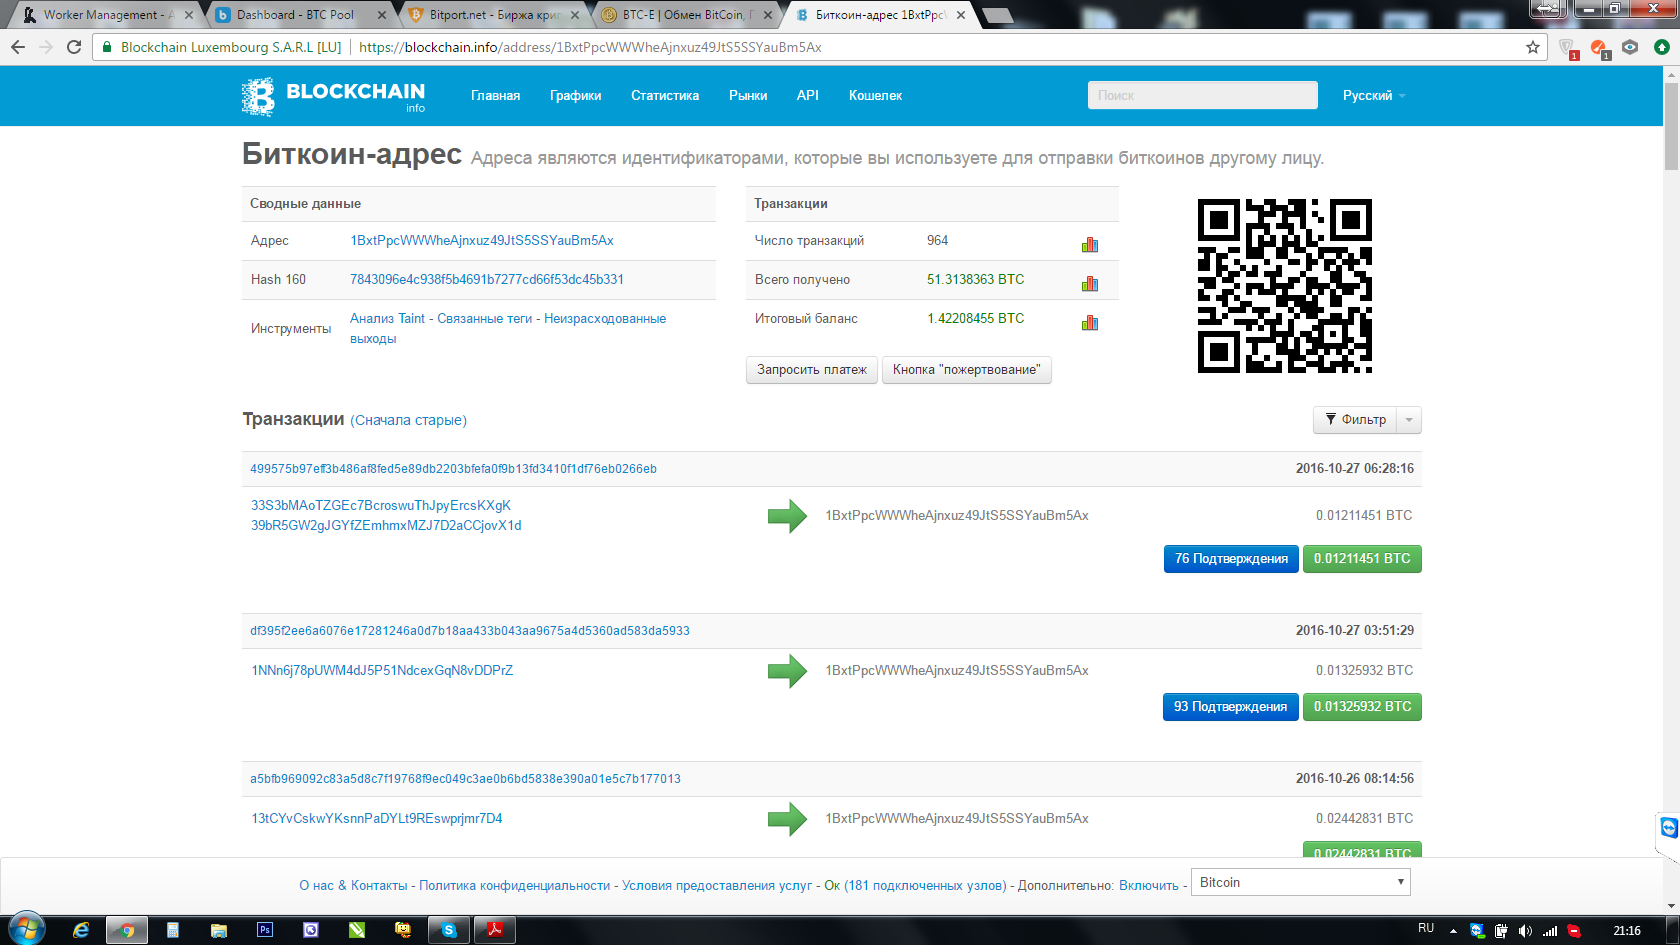Open sender address 1NNn6j78pUWM4dJ5P51Ndcex link
Screen dimensions: 1680x945
pyautogui.click(x=382, y=671)
